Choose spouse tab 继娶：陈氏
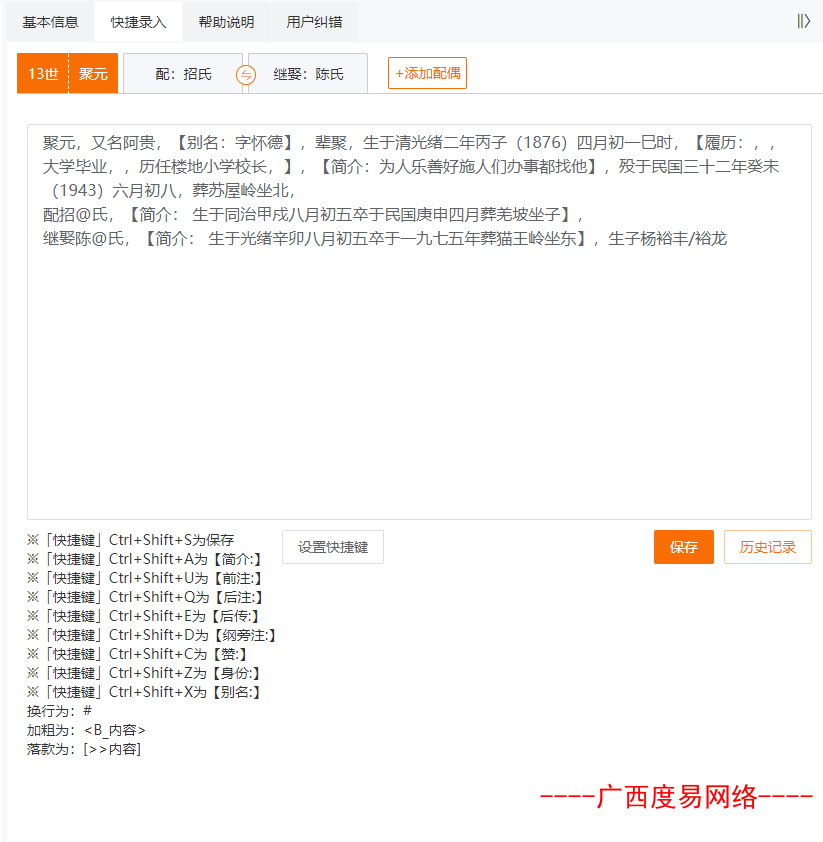Viewport: 823px width, 842px height. 308,74
